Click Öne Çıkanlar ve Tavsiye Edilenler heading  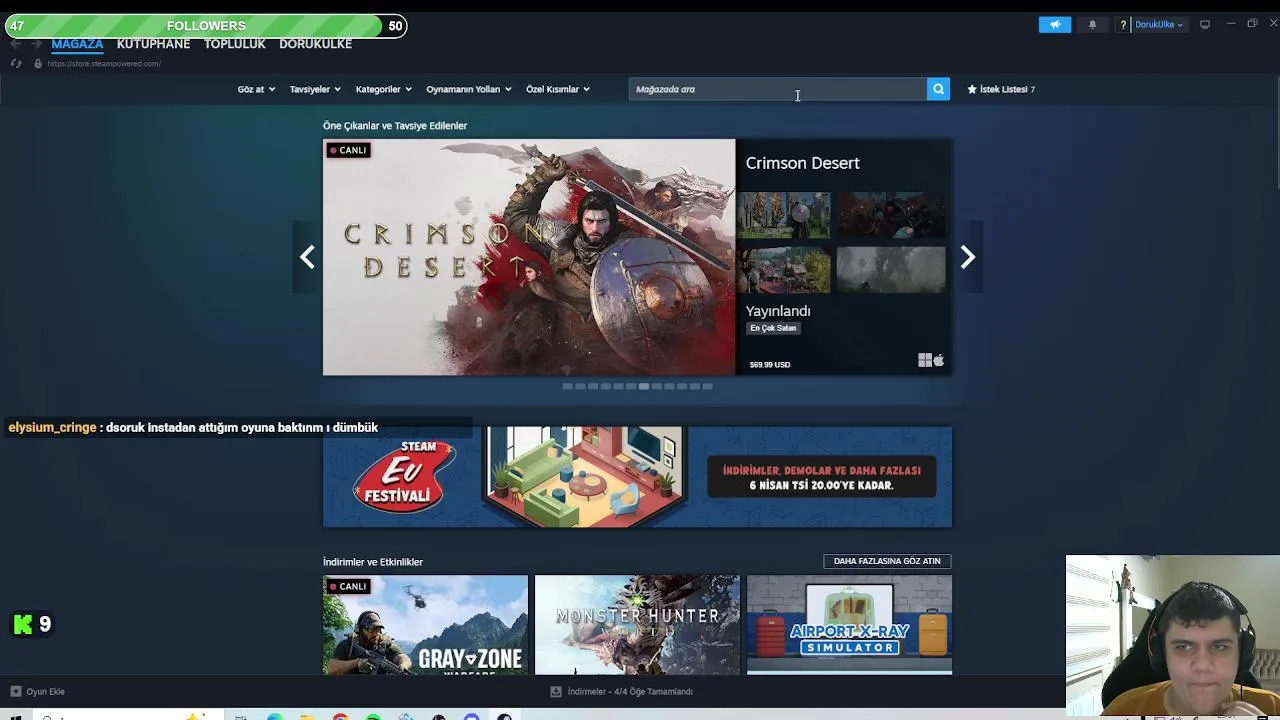click(395, 126)
